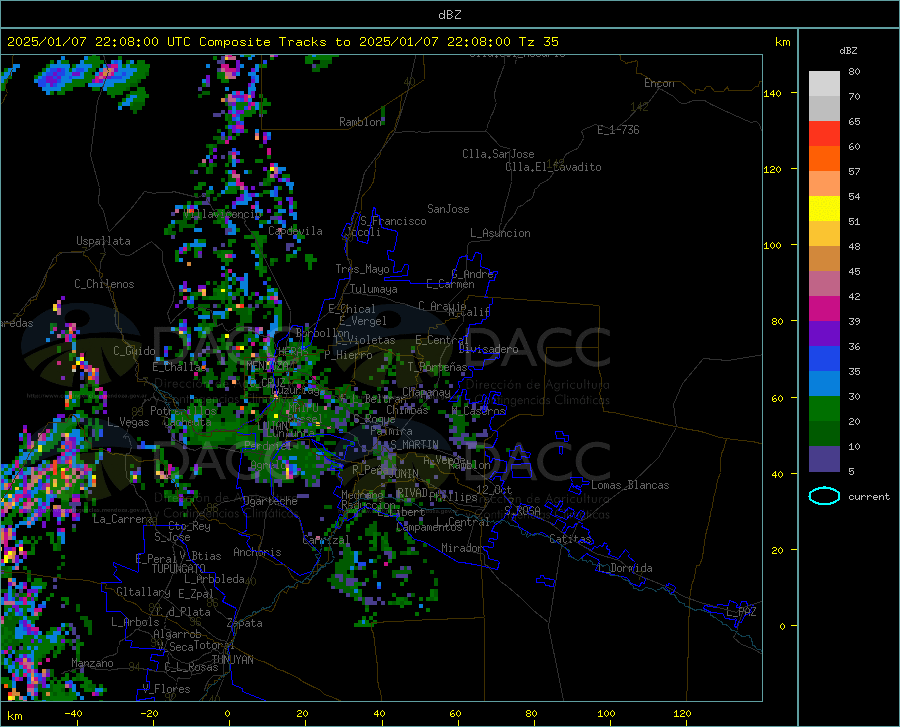
Task: Click the 60 dBZ red legend swatch
Action: [x=824, y=133]
